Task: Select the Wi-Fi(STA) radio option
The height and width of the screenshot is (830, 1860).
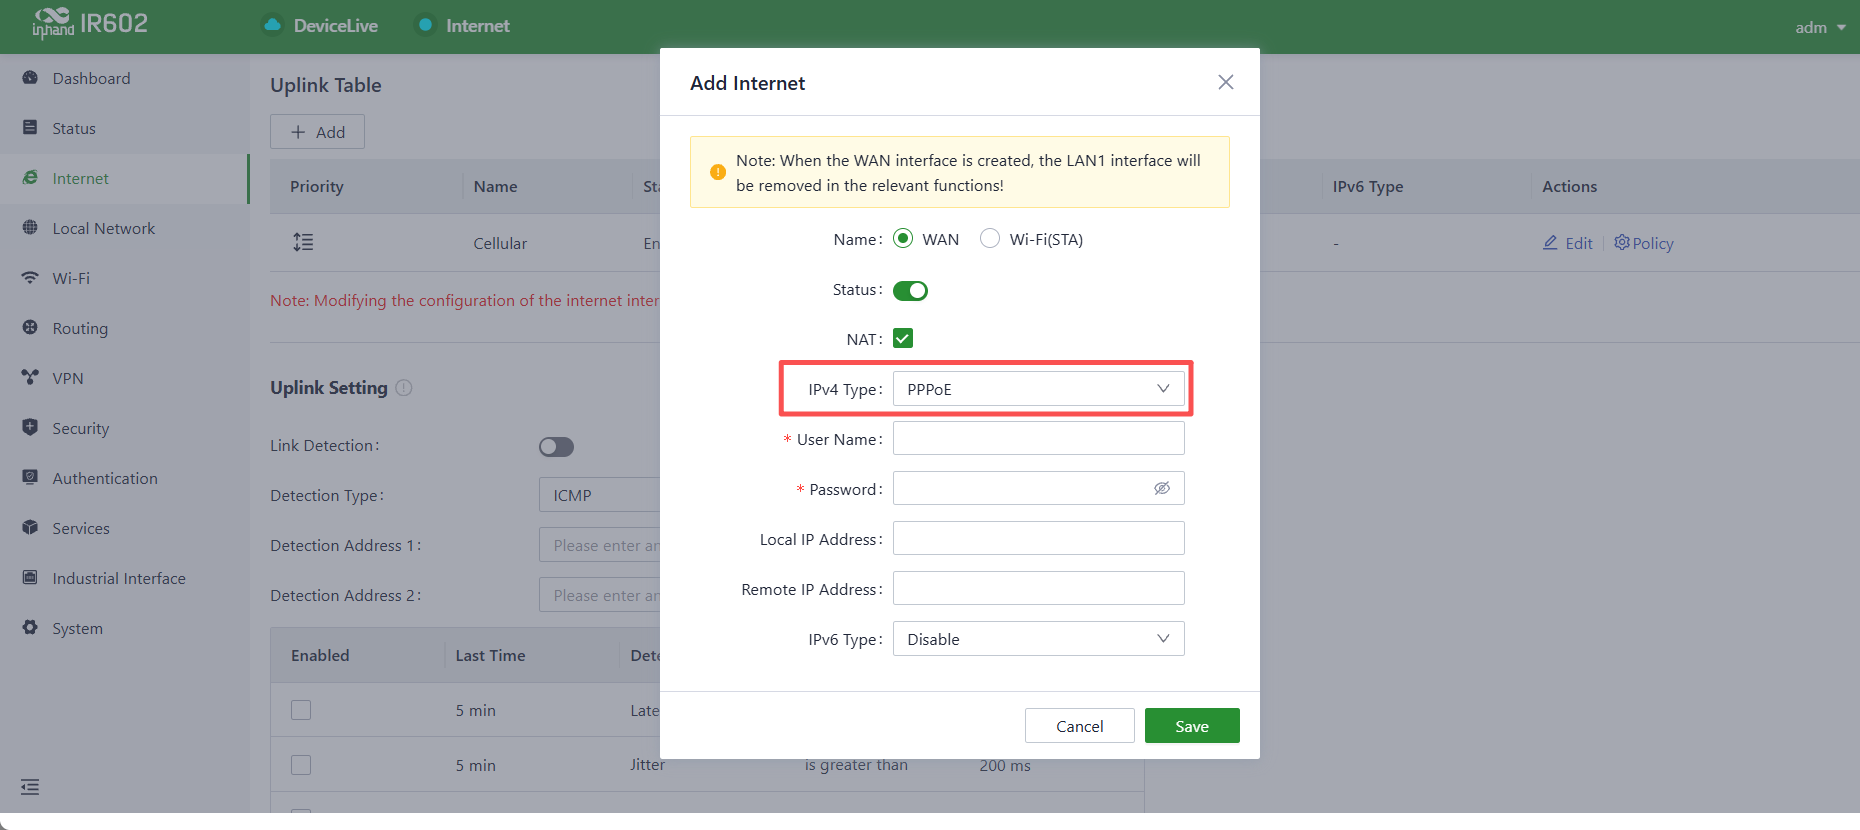Action: coord(990,238)
